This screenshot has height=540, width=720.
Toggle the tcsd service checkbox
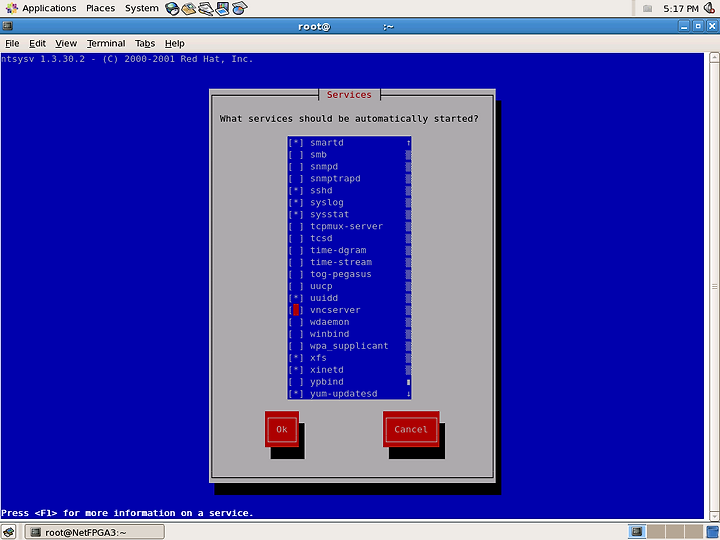tap(296, 238)
